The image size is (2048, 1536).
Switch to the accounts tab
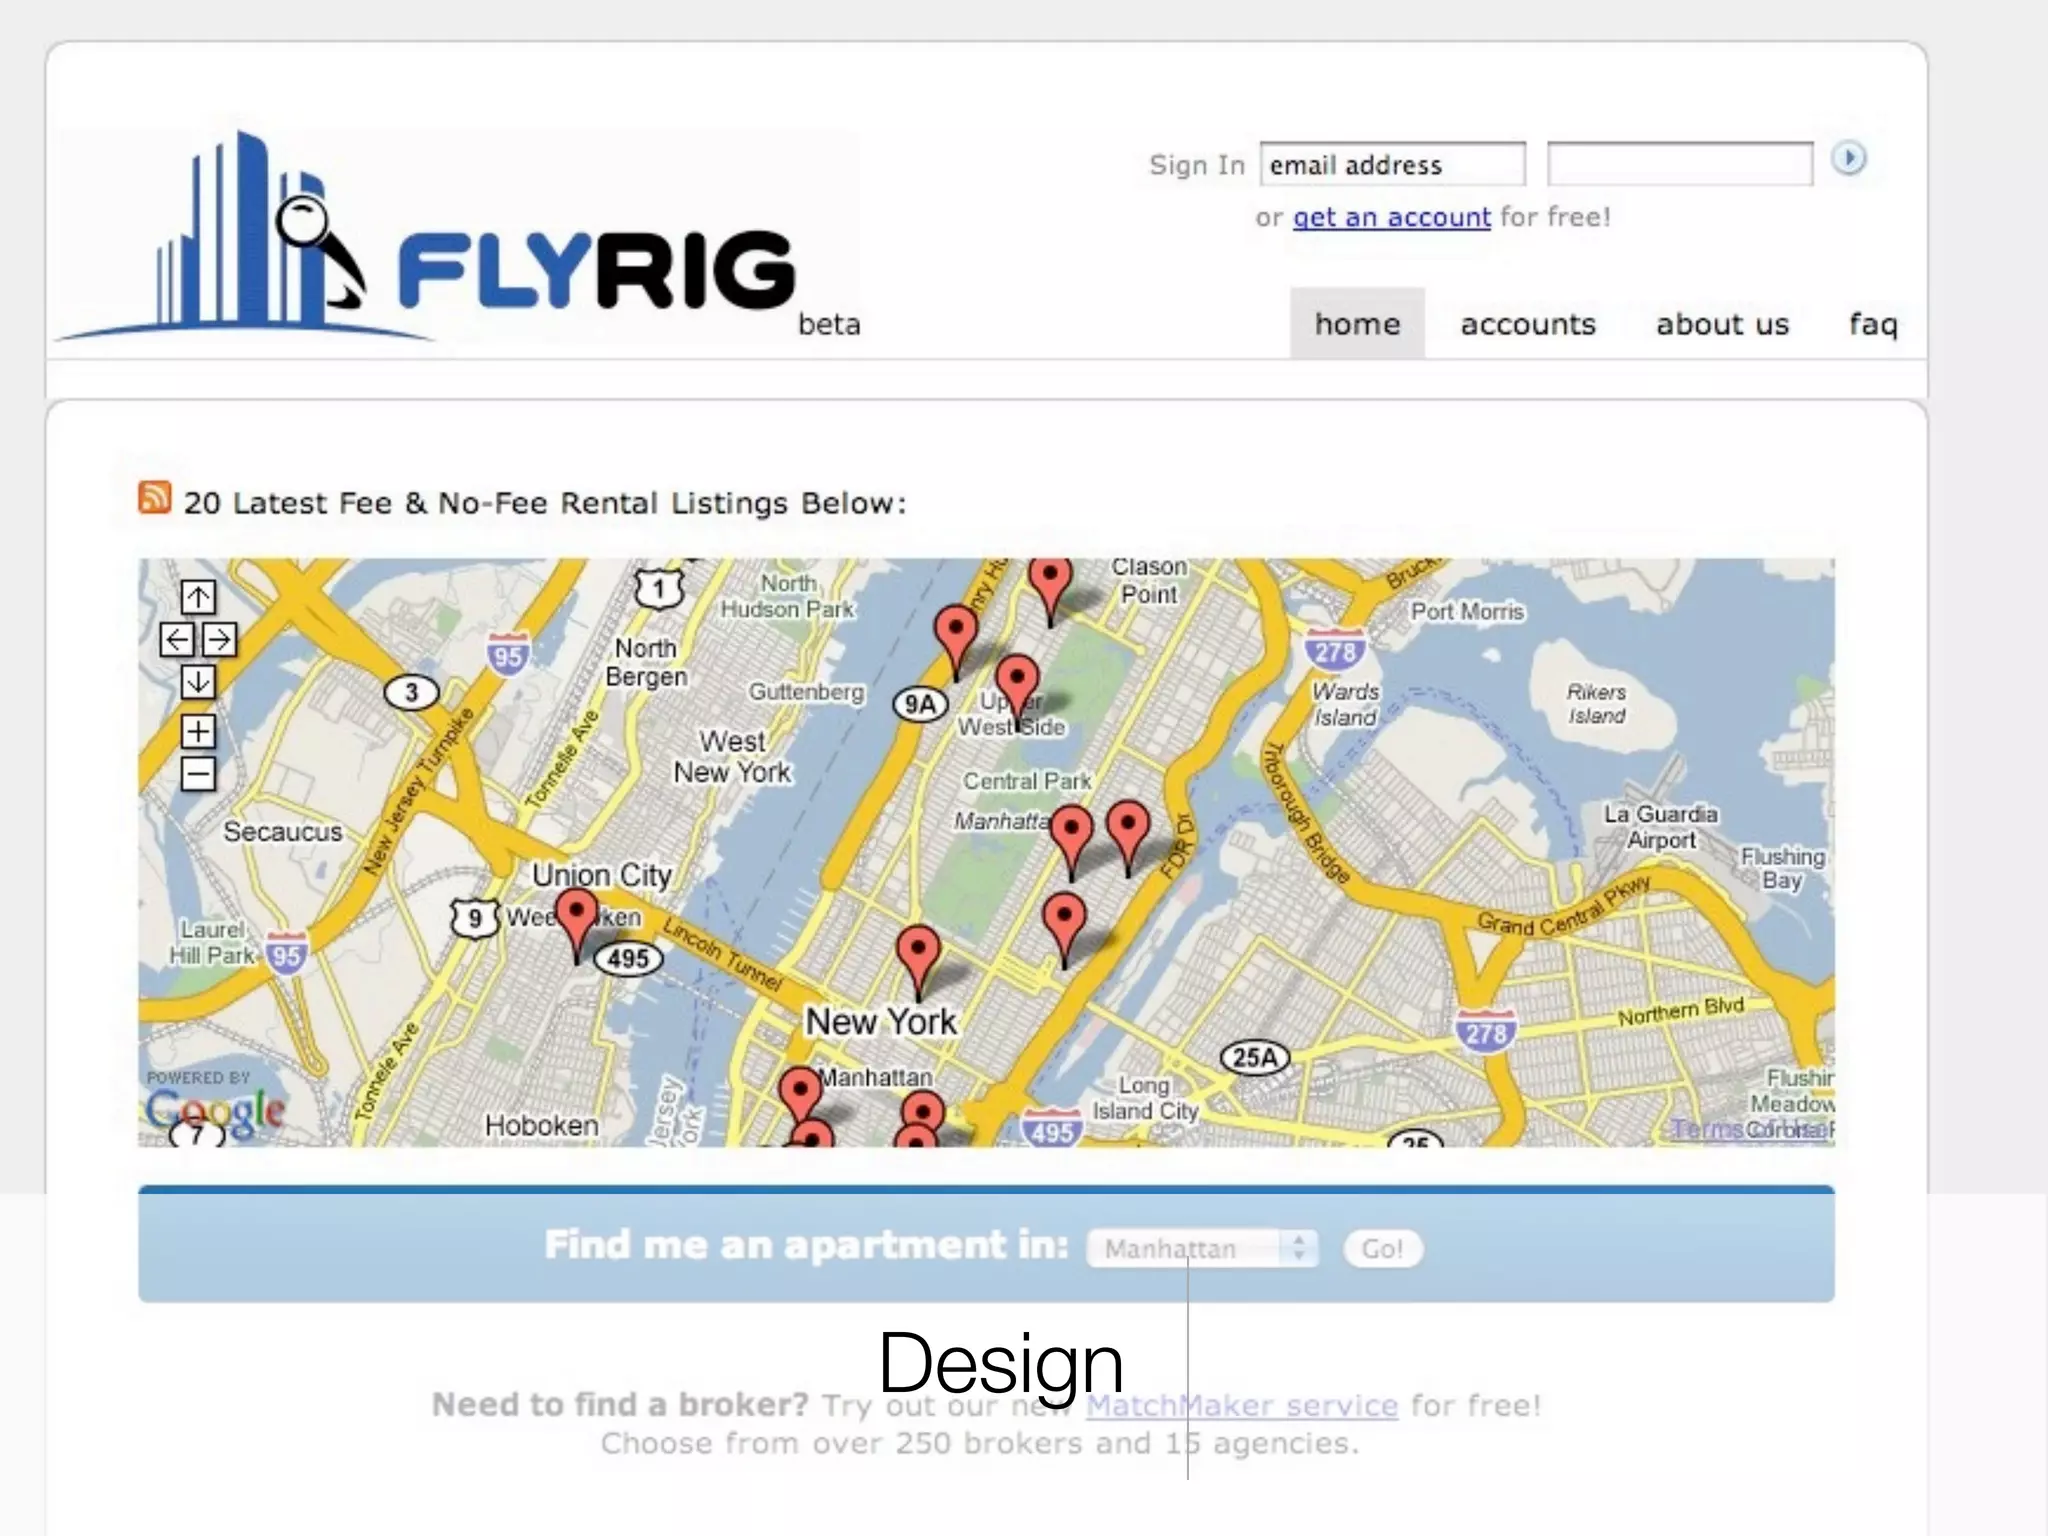pyautogui.click(x=1527, y=324)
